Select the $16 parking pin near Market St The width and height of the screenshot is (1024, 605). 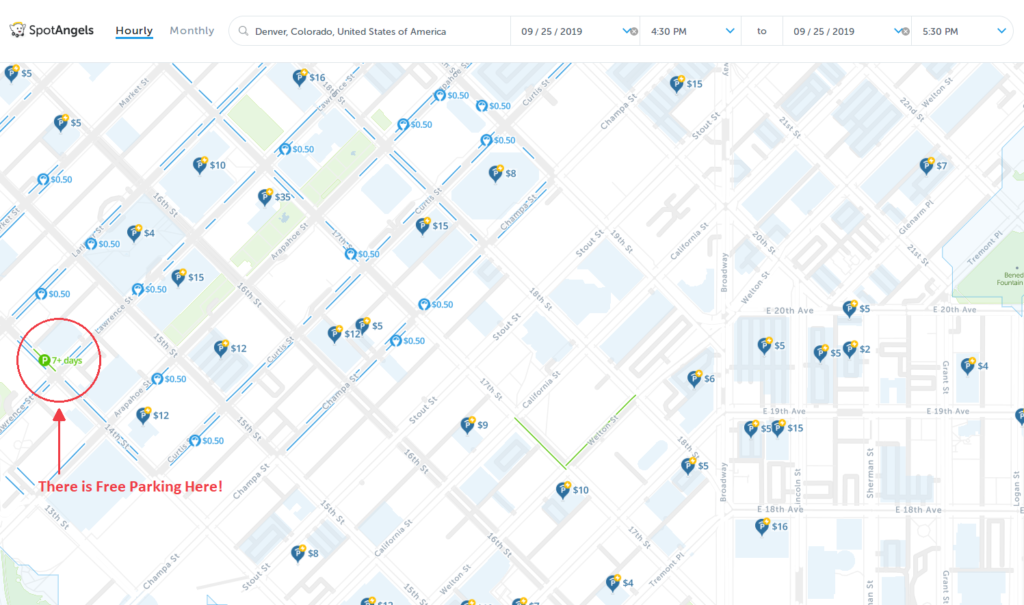[300, 78]
